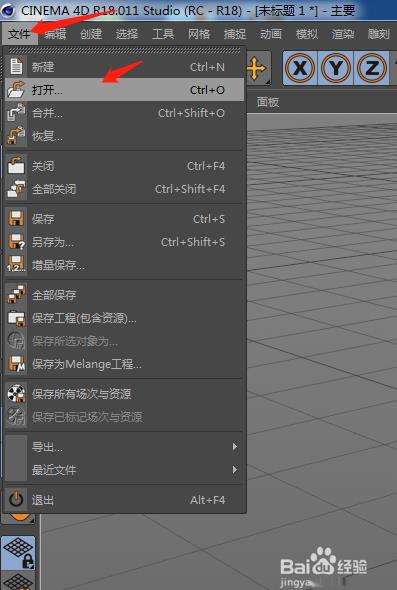The image size is (397, 590).
Task: Select the Move tool yellow arrows icon
Action: pos(257,69)
